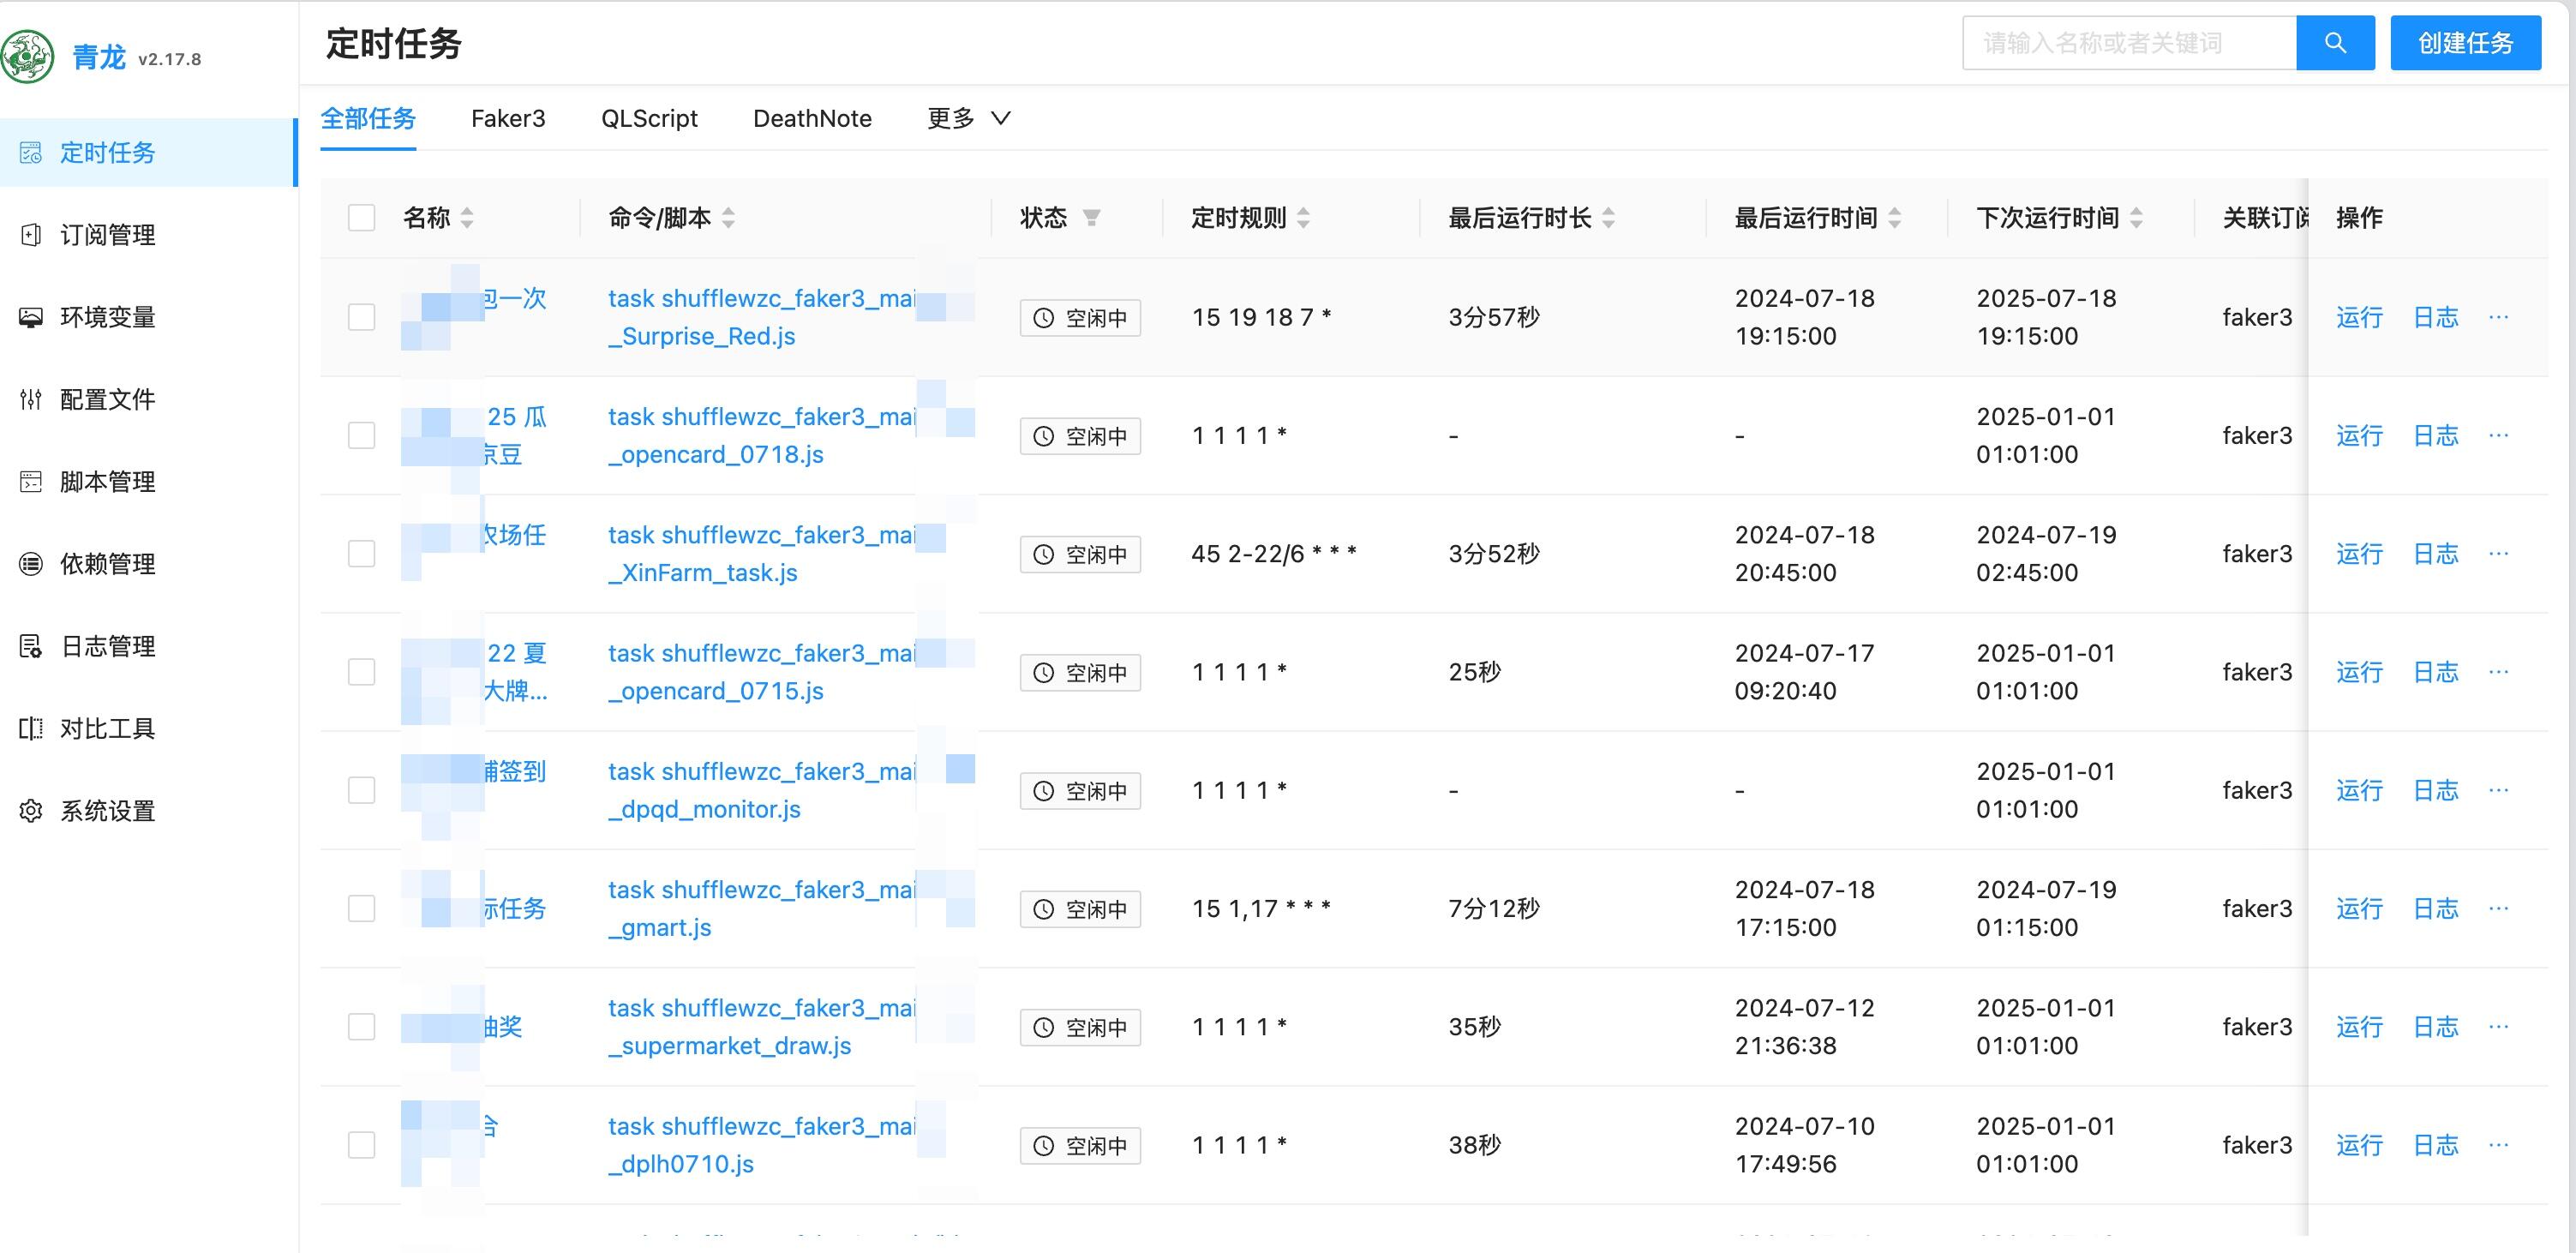Switch to the Faker3 tab

(508, 118)
